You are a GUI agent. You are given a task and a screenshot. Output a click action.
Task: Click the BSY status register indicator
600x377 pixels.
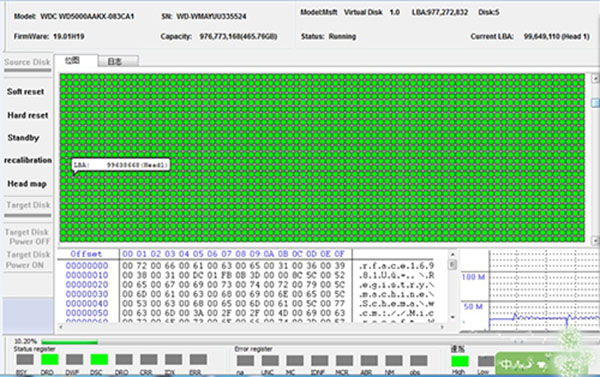click(x=25, y=359)
